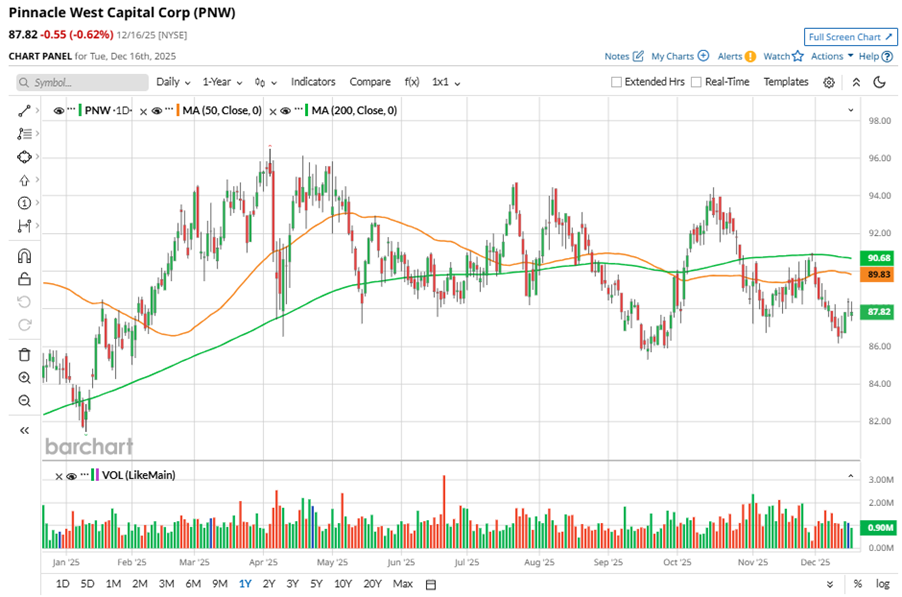Pick the shapes drawing tool

tap(24, 156)
